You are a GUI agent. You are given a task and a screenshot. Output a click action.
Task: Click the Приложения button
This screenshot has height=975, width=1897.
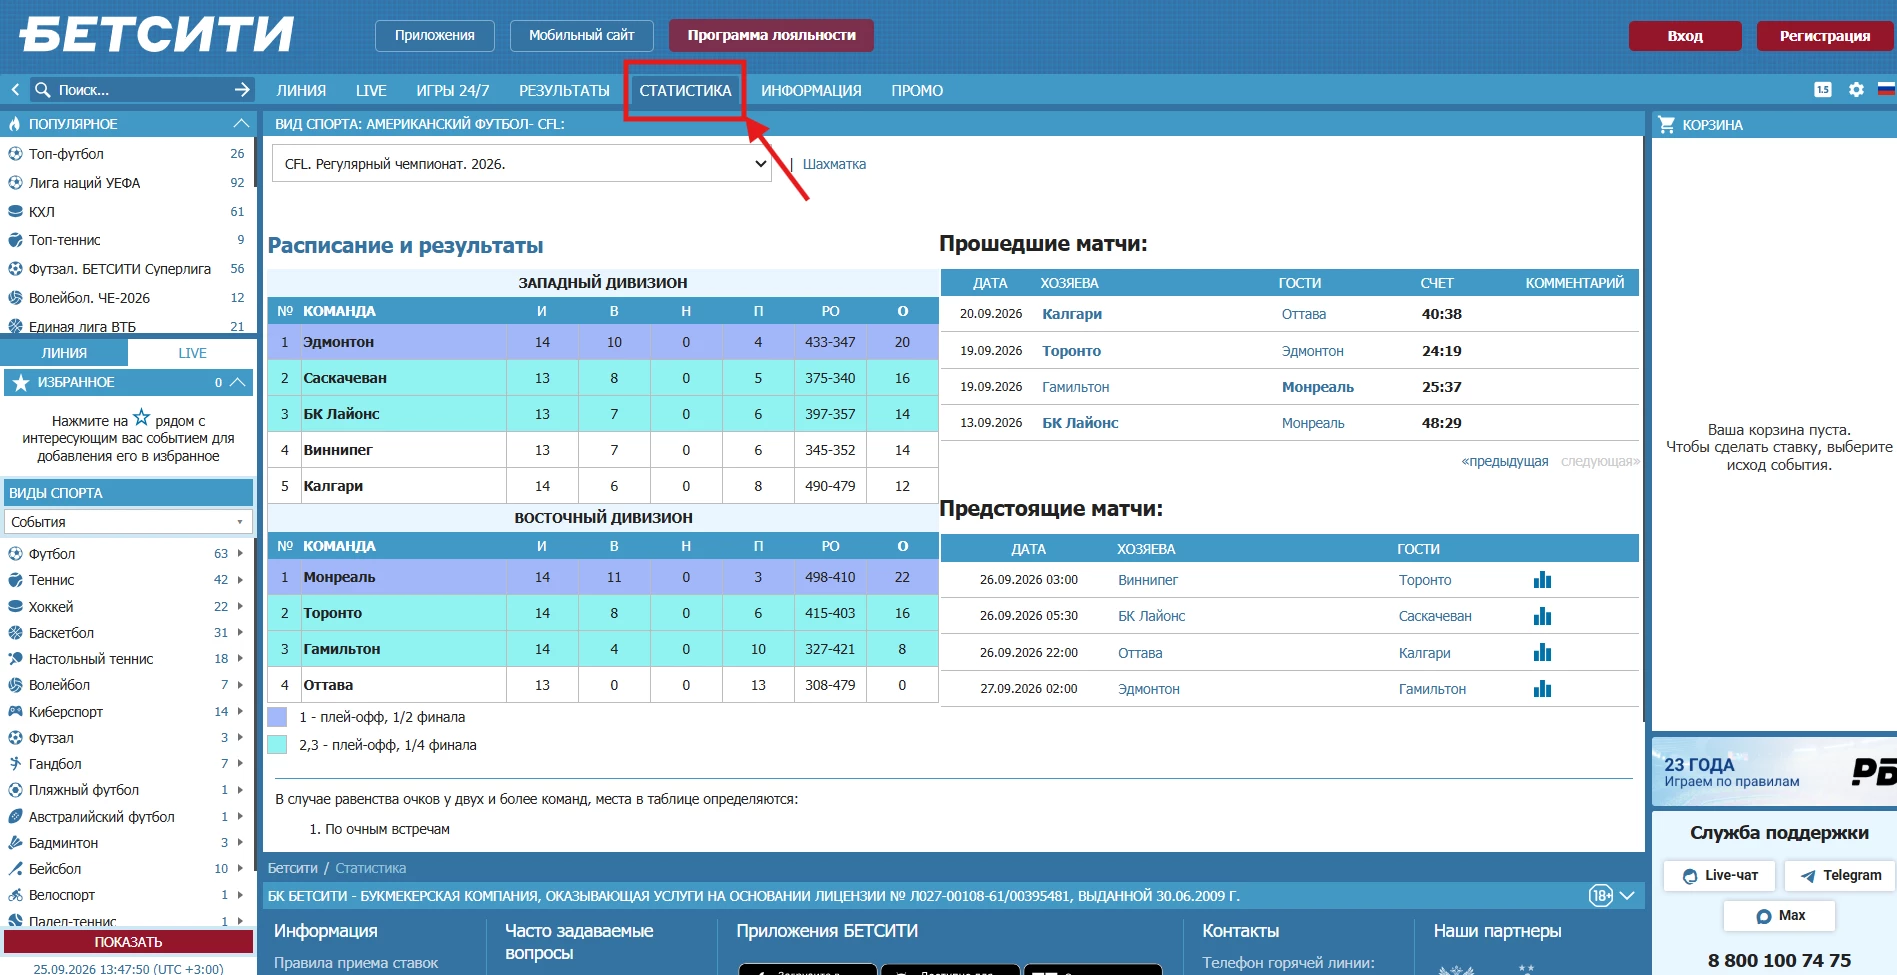pos(434,35)
